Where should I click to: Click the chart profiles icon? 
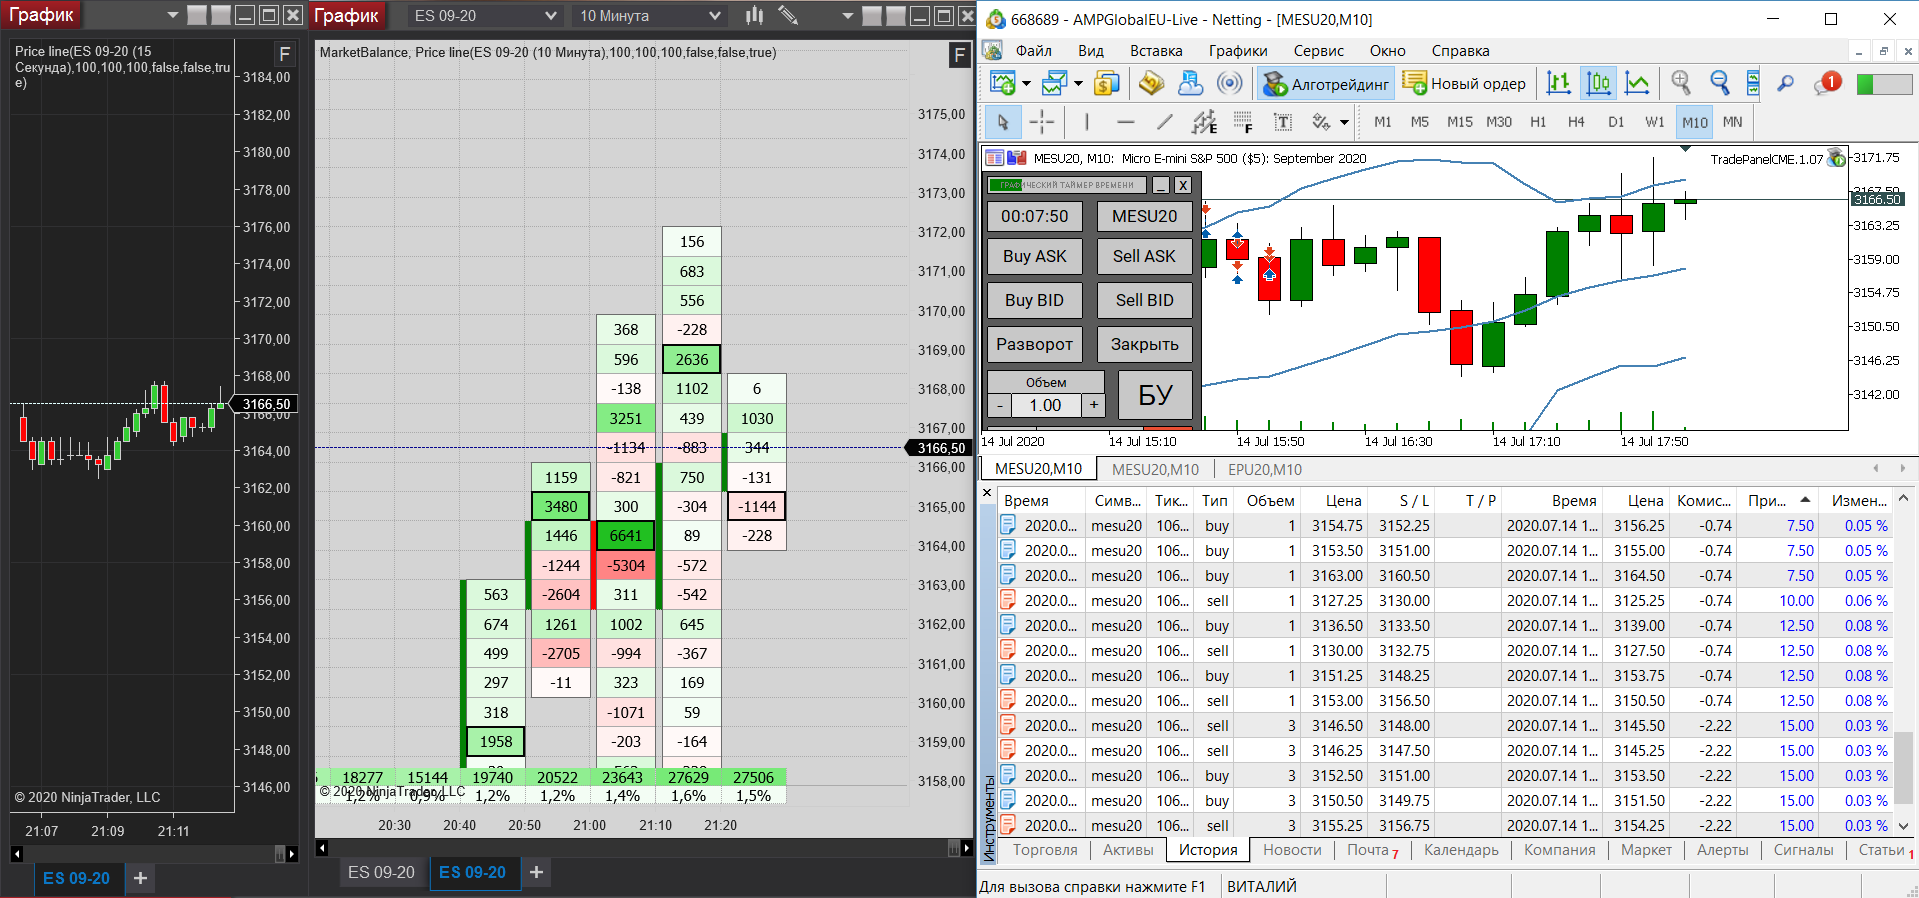[x=1054, y=84]
